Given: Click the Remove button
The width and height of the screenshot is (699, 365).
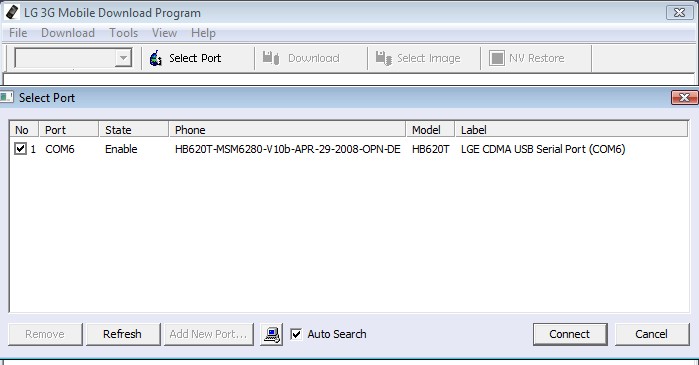Looking at the screenshot, I should coord(45,334).
